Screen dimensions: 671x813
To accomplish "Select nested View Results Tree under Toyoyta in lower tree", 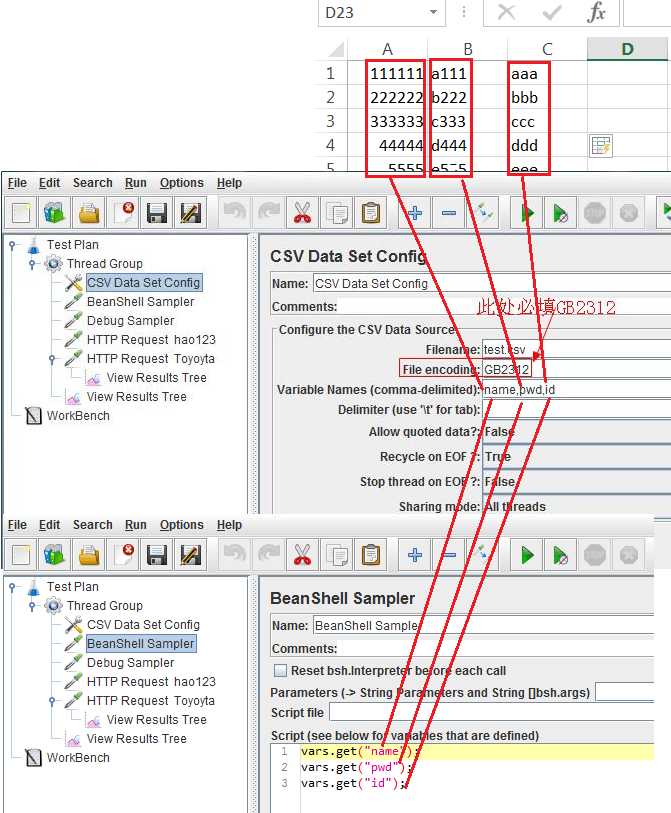I will click(x=156, y=720).
